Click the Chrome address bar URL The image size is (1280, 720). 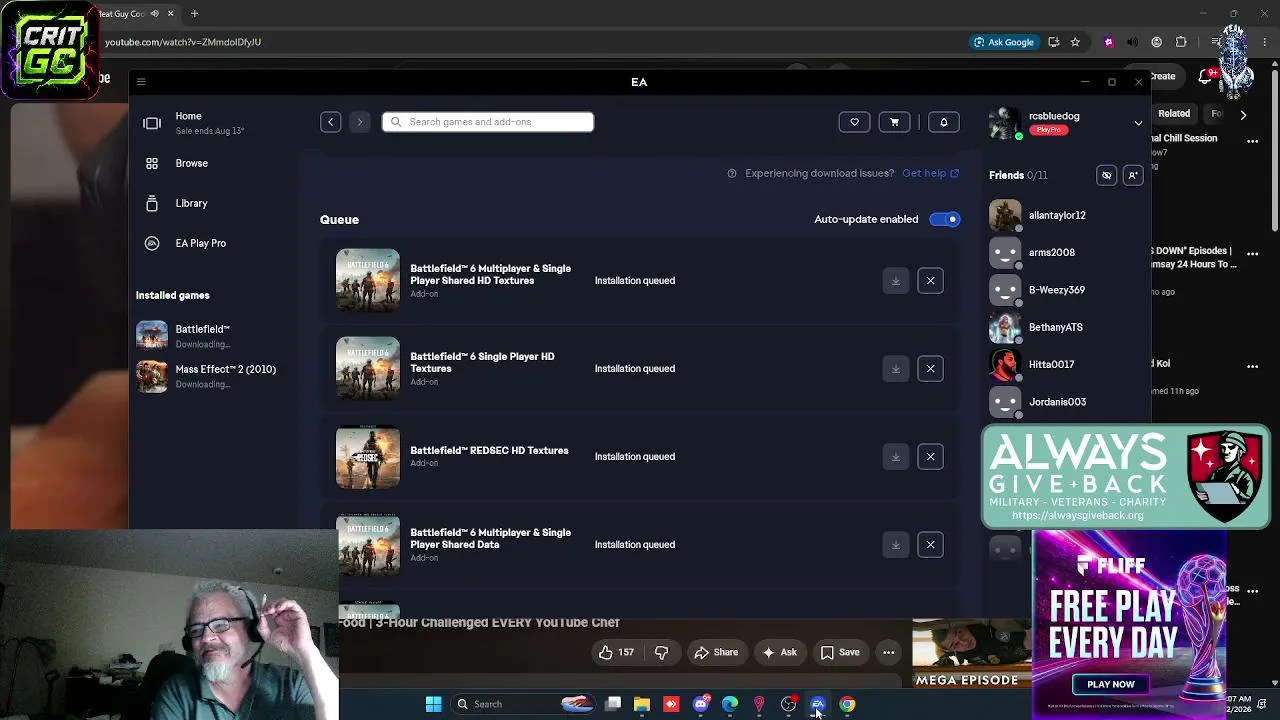183,42
